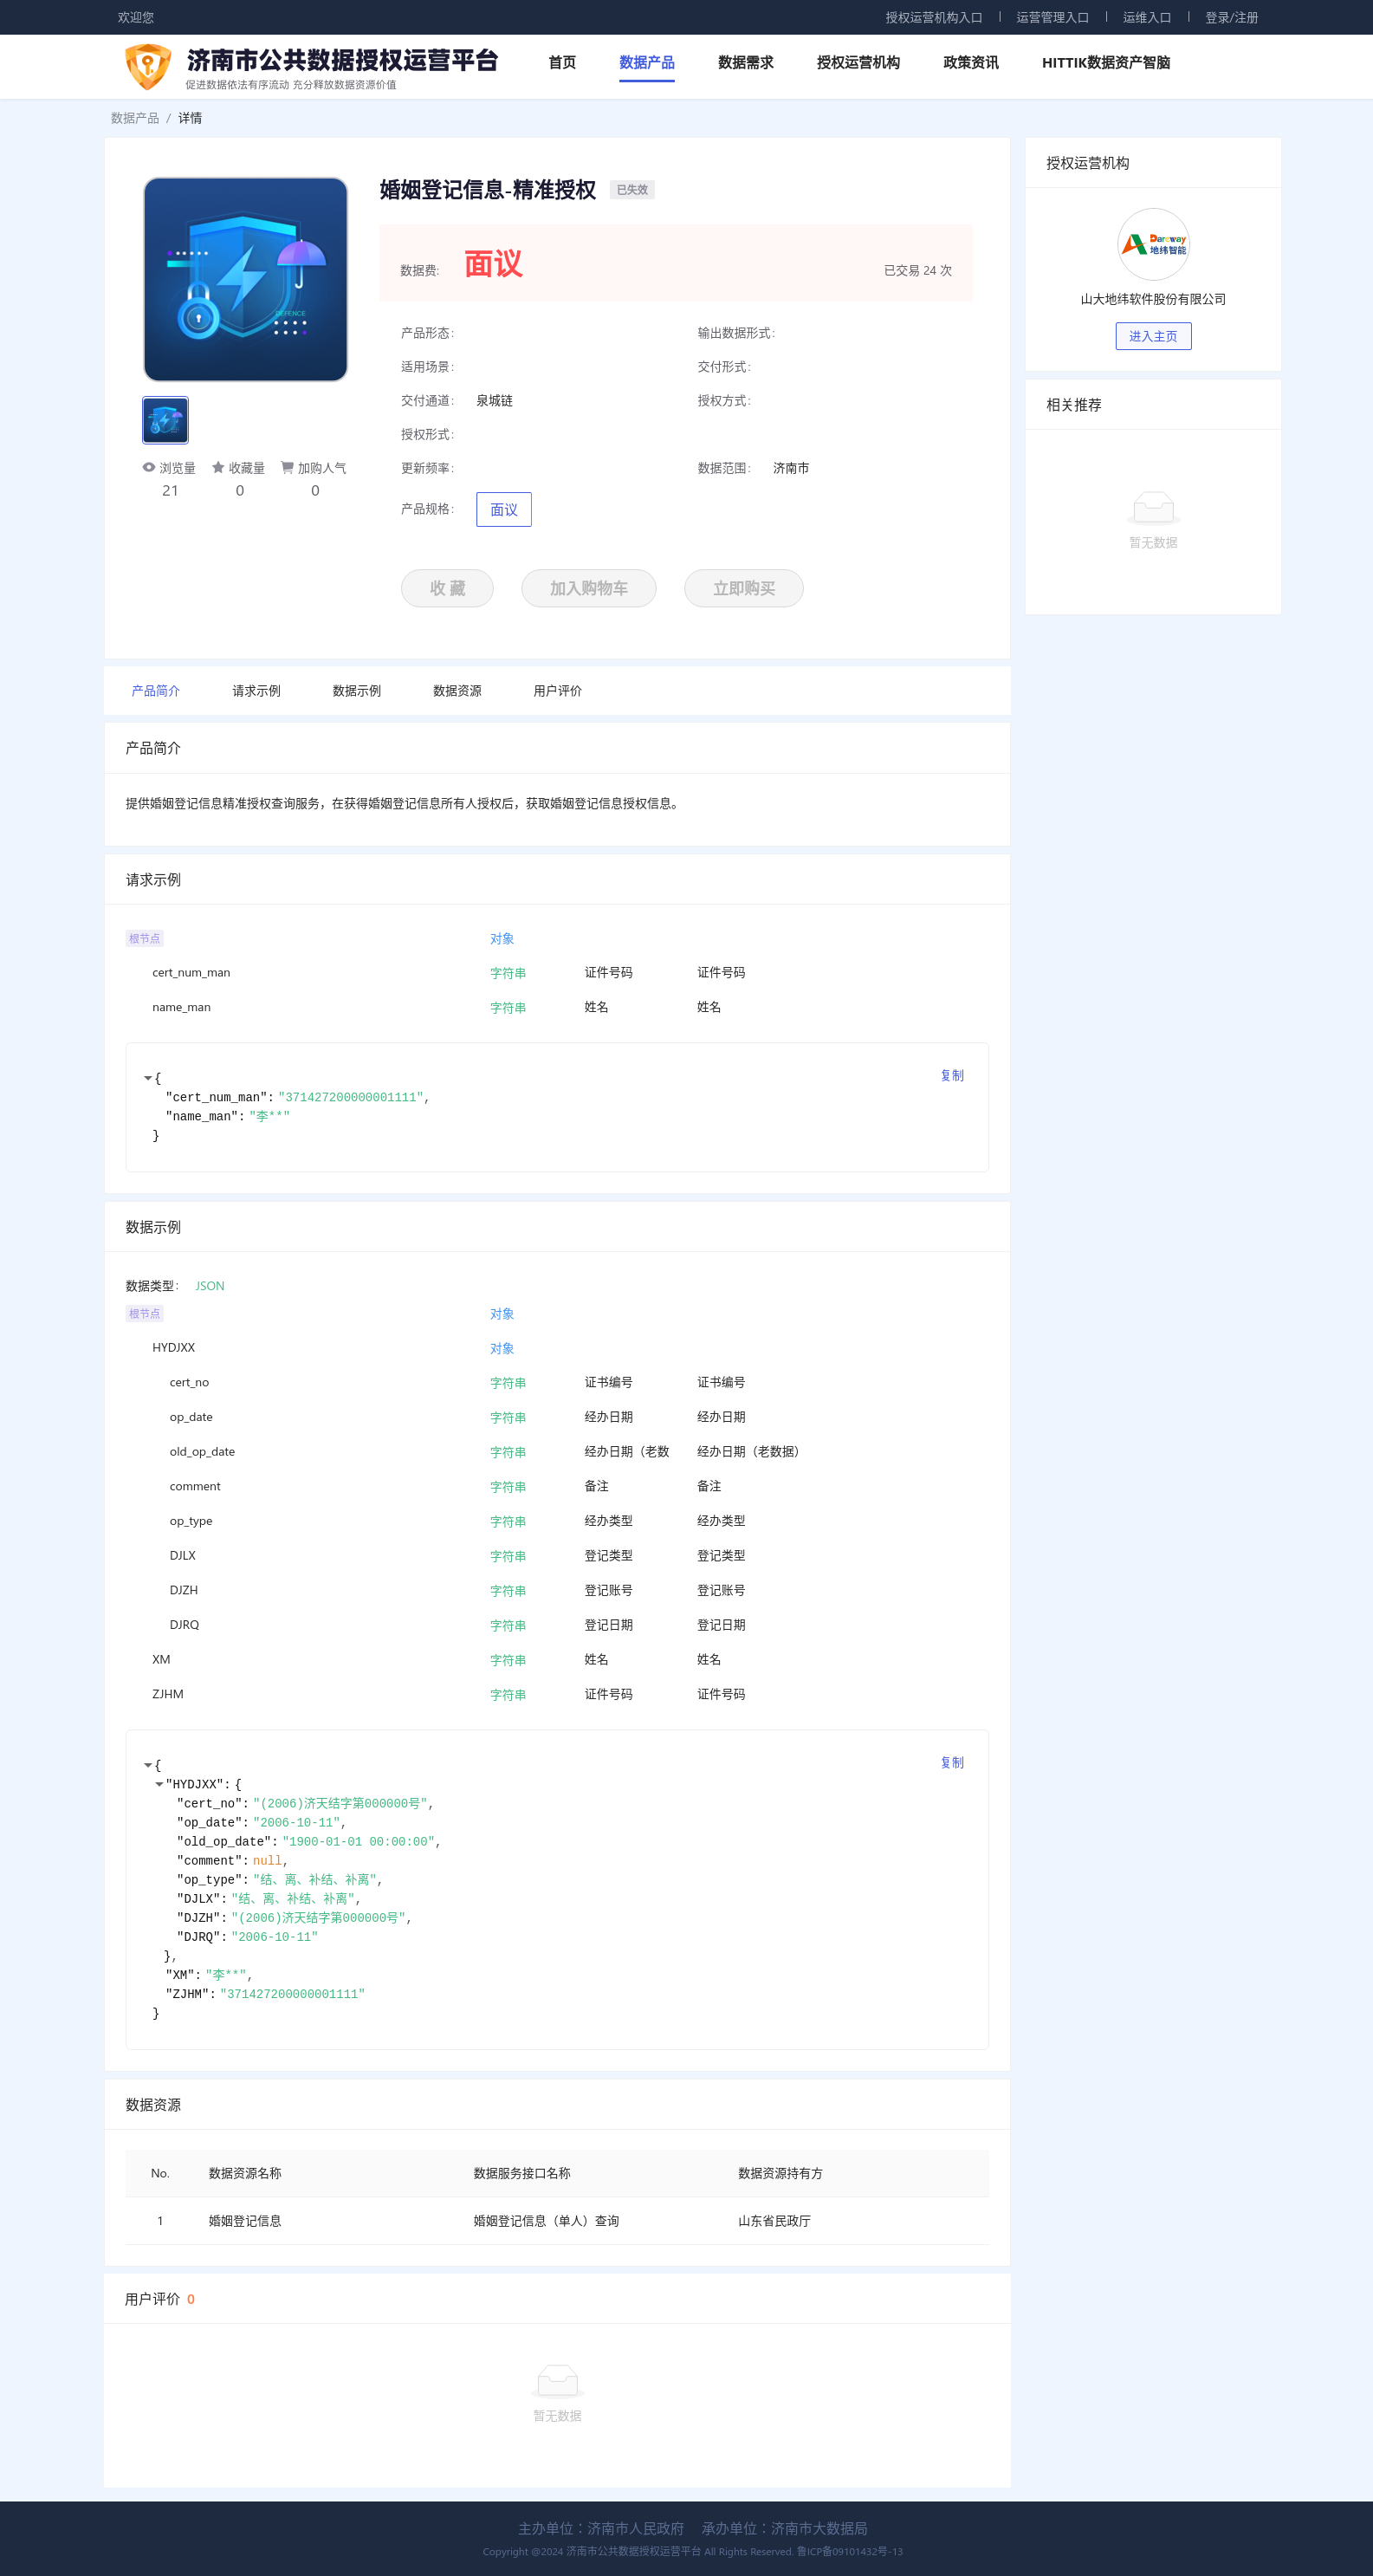Collapse the data example JSON root brace
This screenshot has width=1373, height=2576.
click(148, 1765)
